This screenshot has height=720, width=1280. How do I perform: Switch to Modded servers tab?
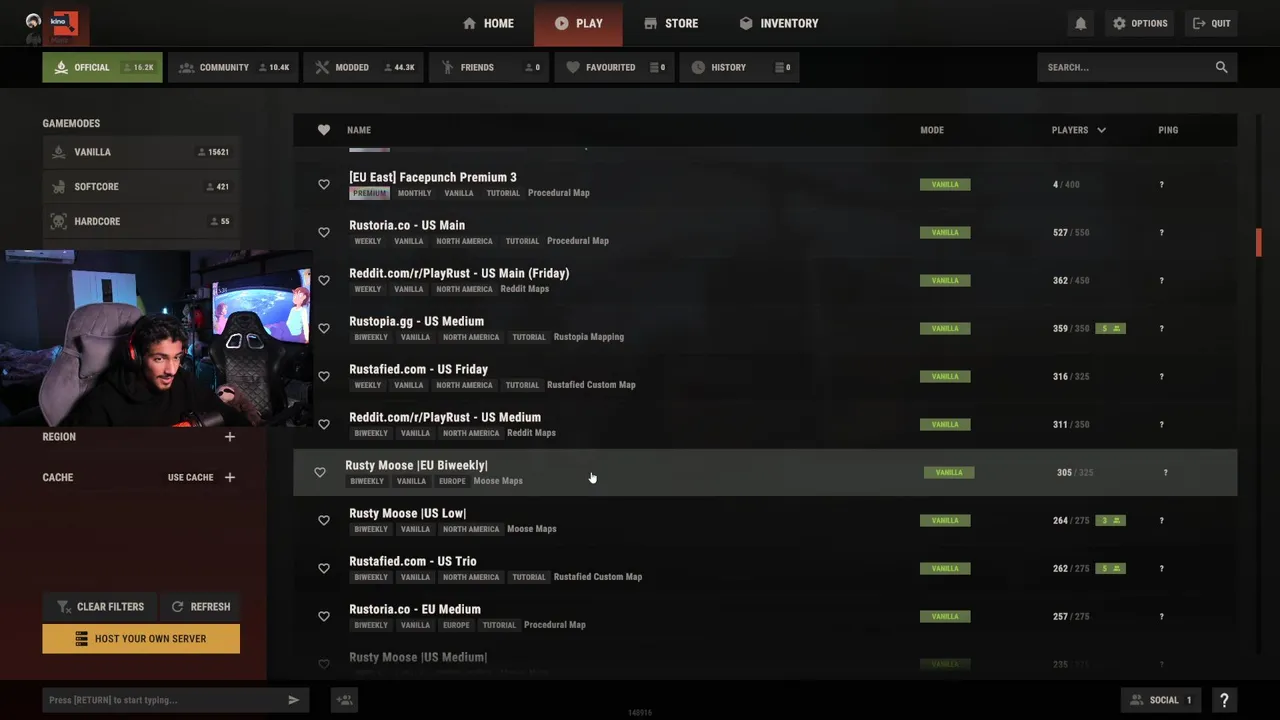363,67
